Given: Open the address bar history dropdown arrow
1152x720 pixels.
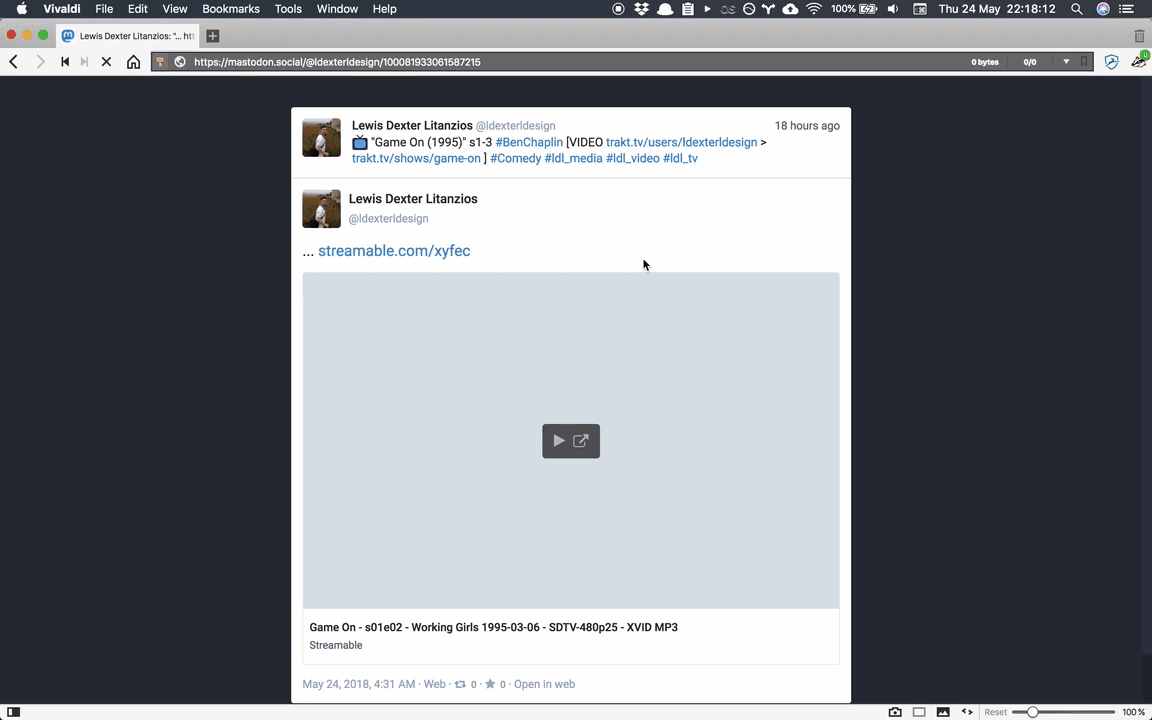Looking at the screenshot, I should click(1066, 62).
